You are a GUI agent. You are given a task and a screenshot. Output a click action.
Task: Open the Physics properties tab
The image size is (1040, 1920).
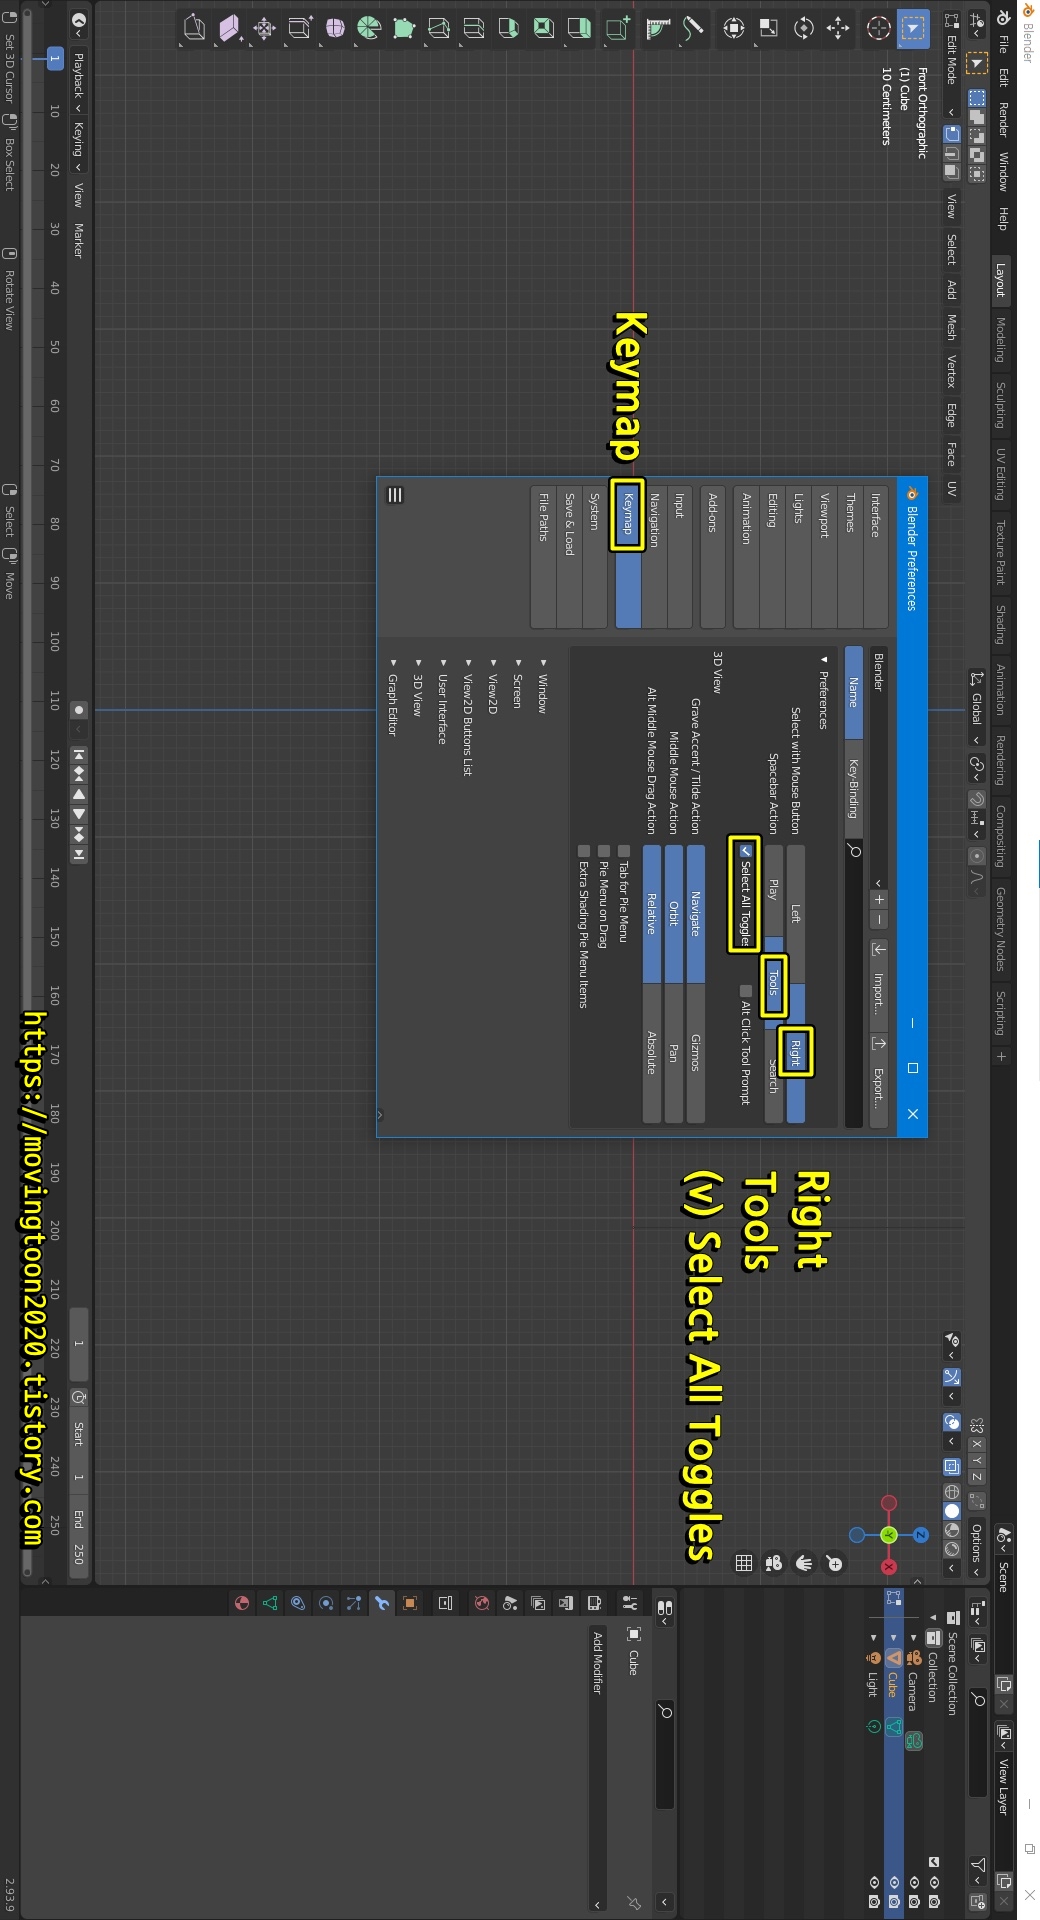pyautogui.click(x=326, y=1603)
